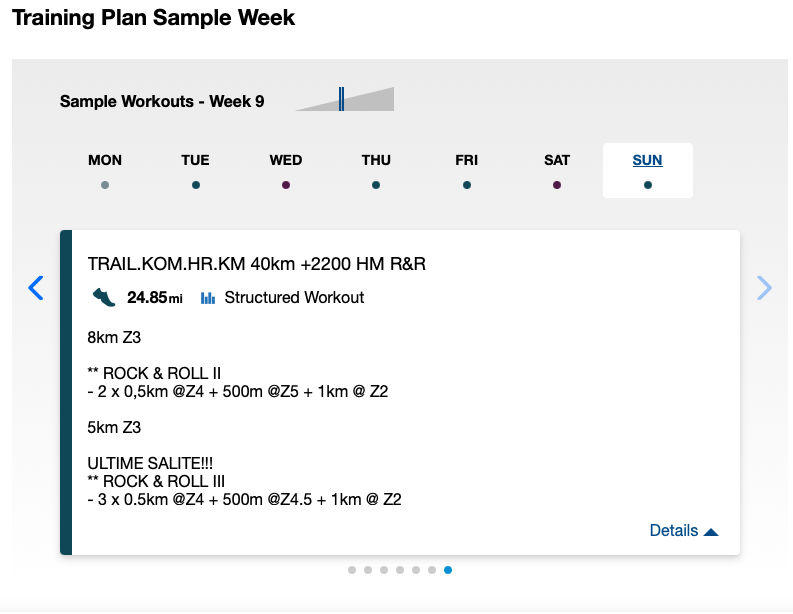The width and height of the screenshot is (793, 614).
Task: Select the FRI day tab
Action: point(466,170)
